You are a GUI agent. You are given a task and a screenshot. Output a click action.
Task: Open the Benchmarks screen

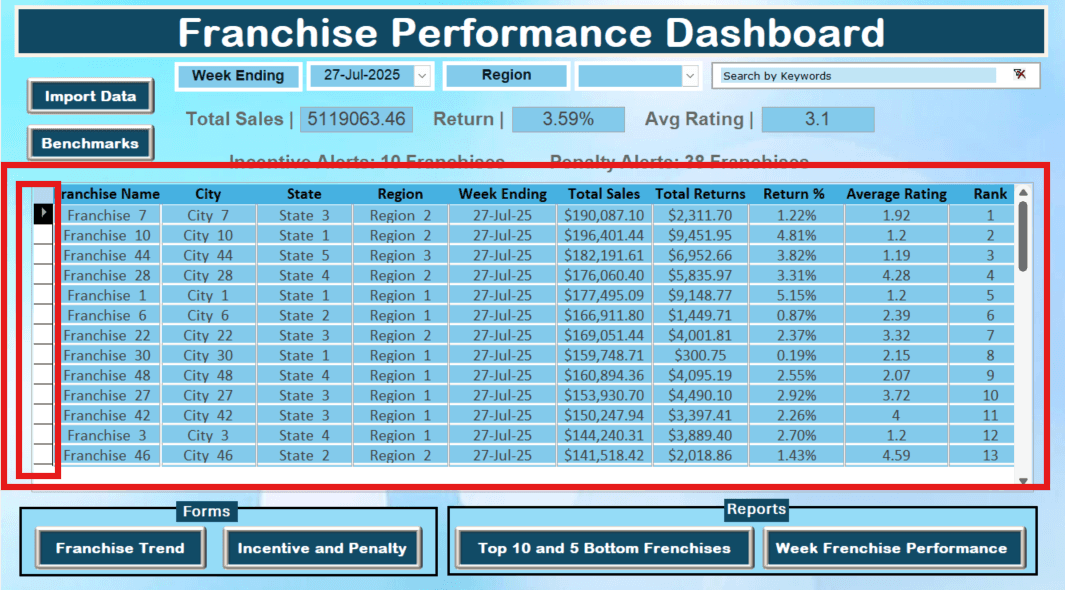[90, 143]
